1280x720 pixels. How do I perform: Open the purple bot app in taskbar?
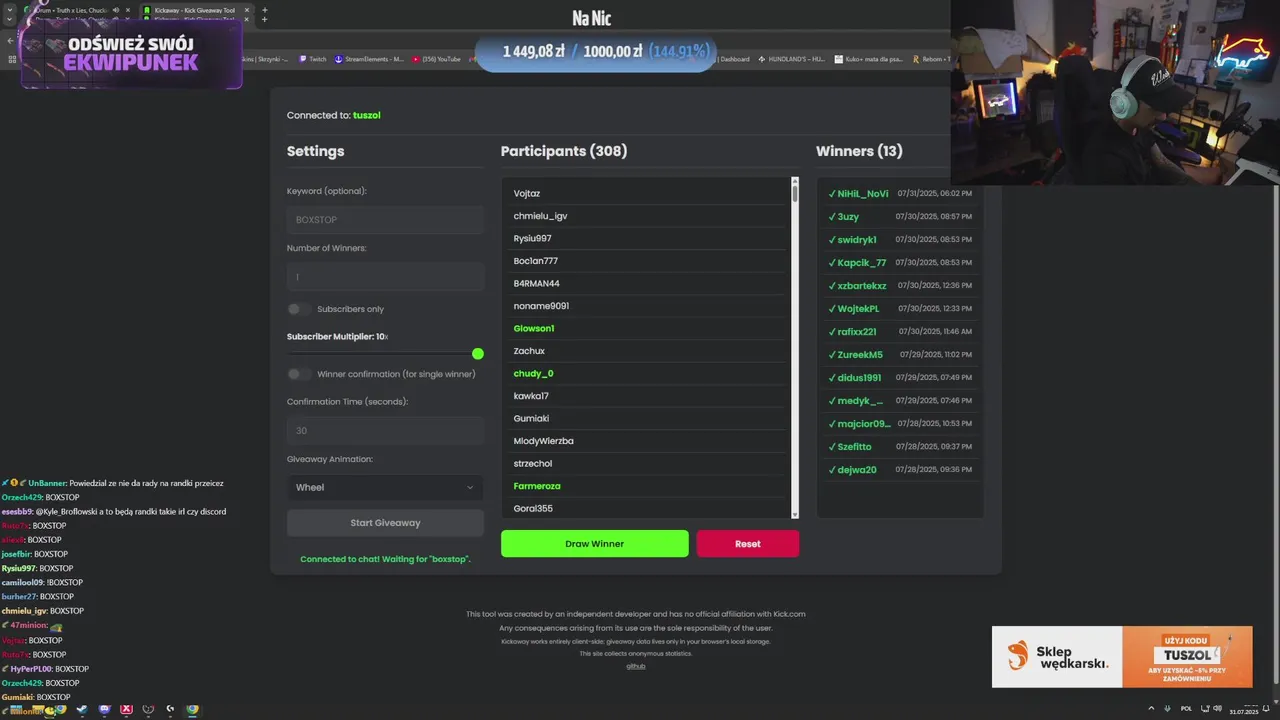click(x=105, y=710)
